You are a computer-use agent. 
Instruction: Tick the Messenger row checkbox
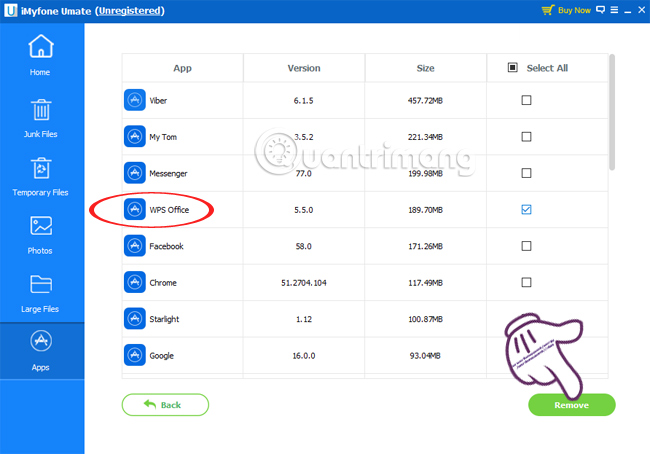tap(526, 173)
